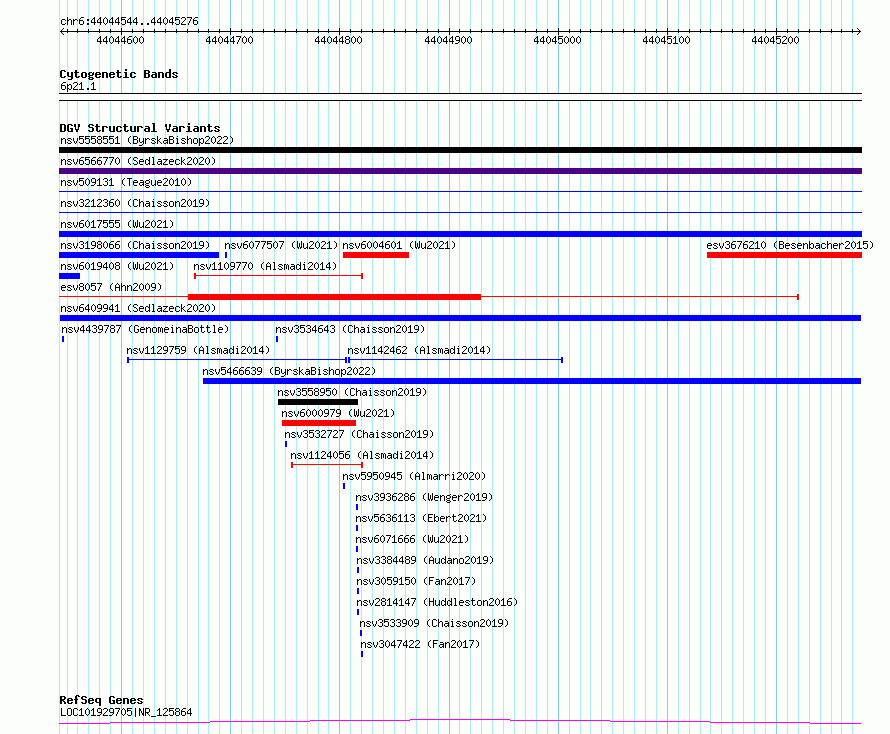This screenshot has height=734, width=890.
Task: Click the nsv6004601 (Wu2021) label
Action: point(399,245)
